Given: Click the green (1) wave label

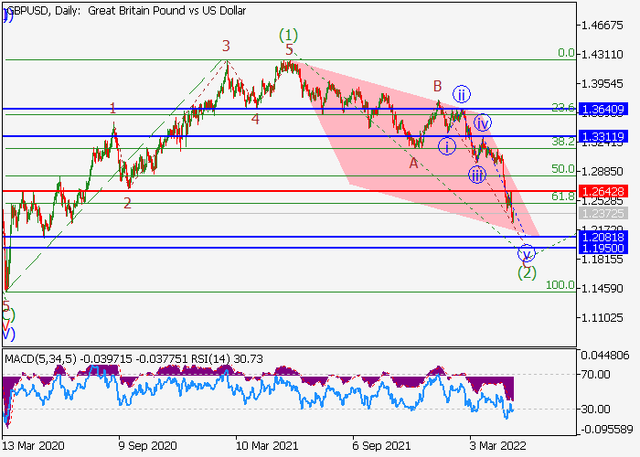Looking at the screenshot, I should coord(289,35).
